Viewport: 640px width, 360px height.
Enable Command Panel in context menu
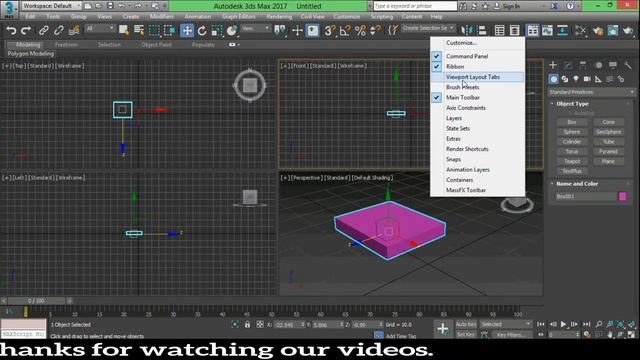(478, 56)
